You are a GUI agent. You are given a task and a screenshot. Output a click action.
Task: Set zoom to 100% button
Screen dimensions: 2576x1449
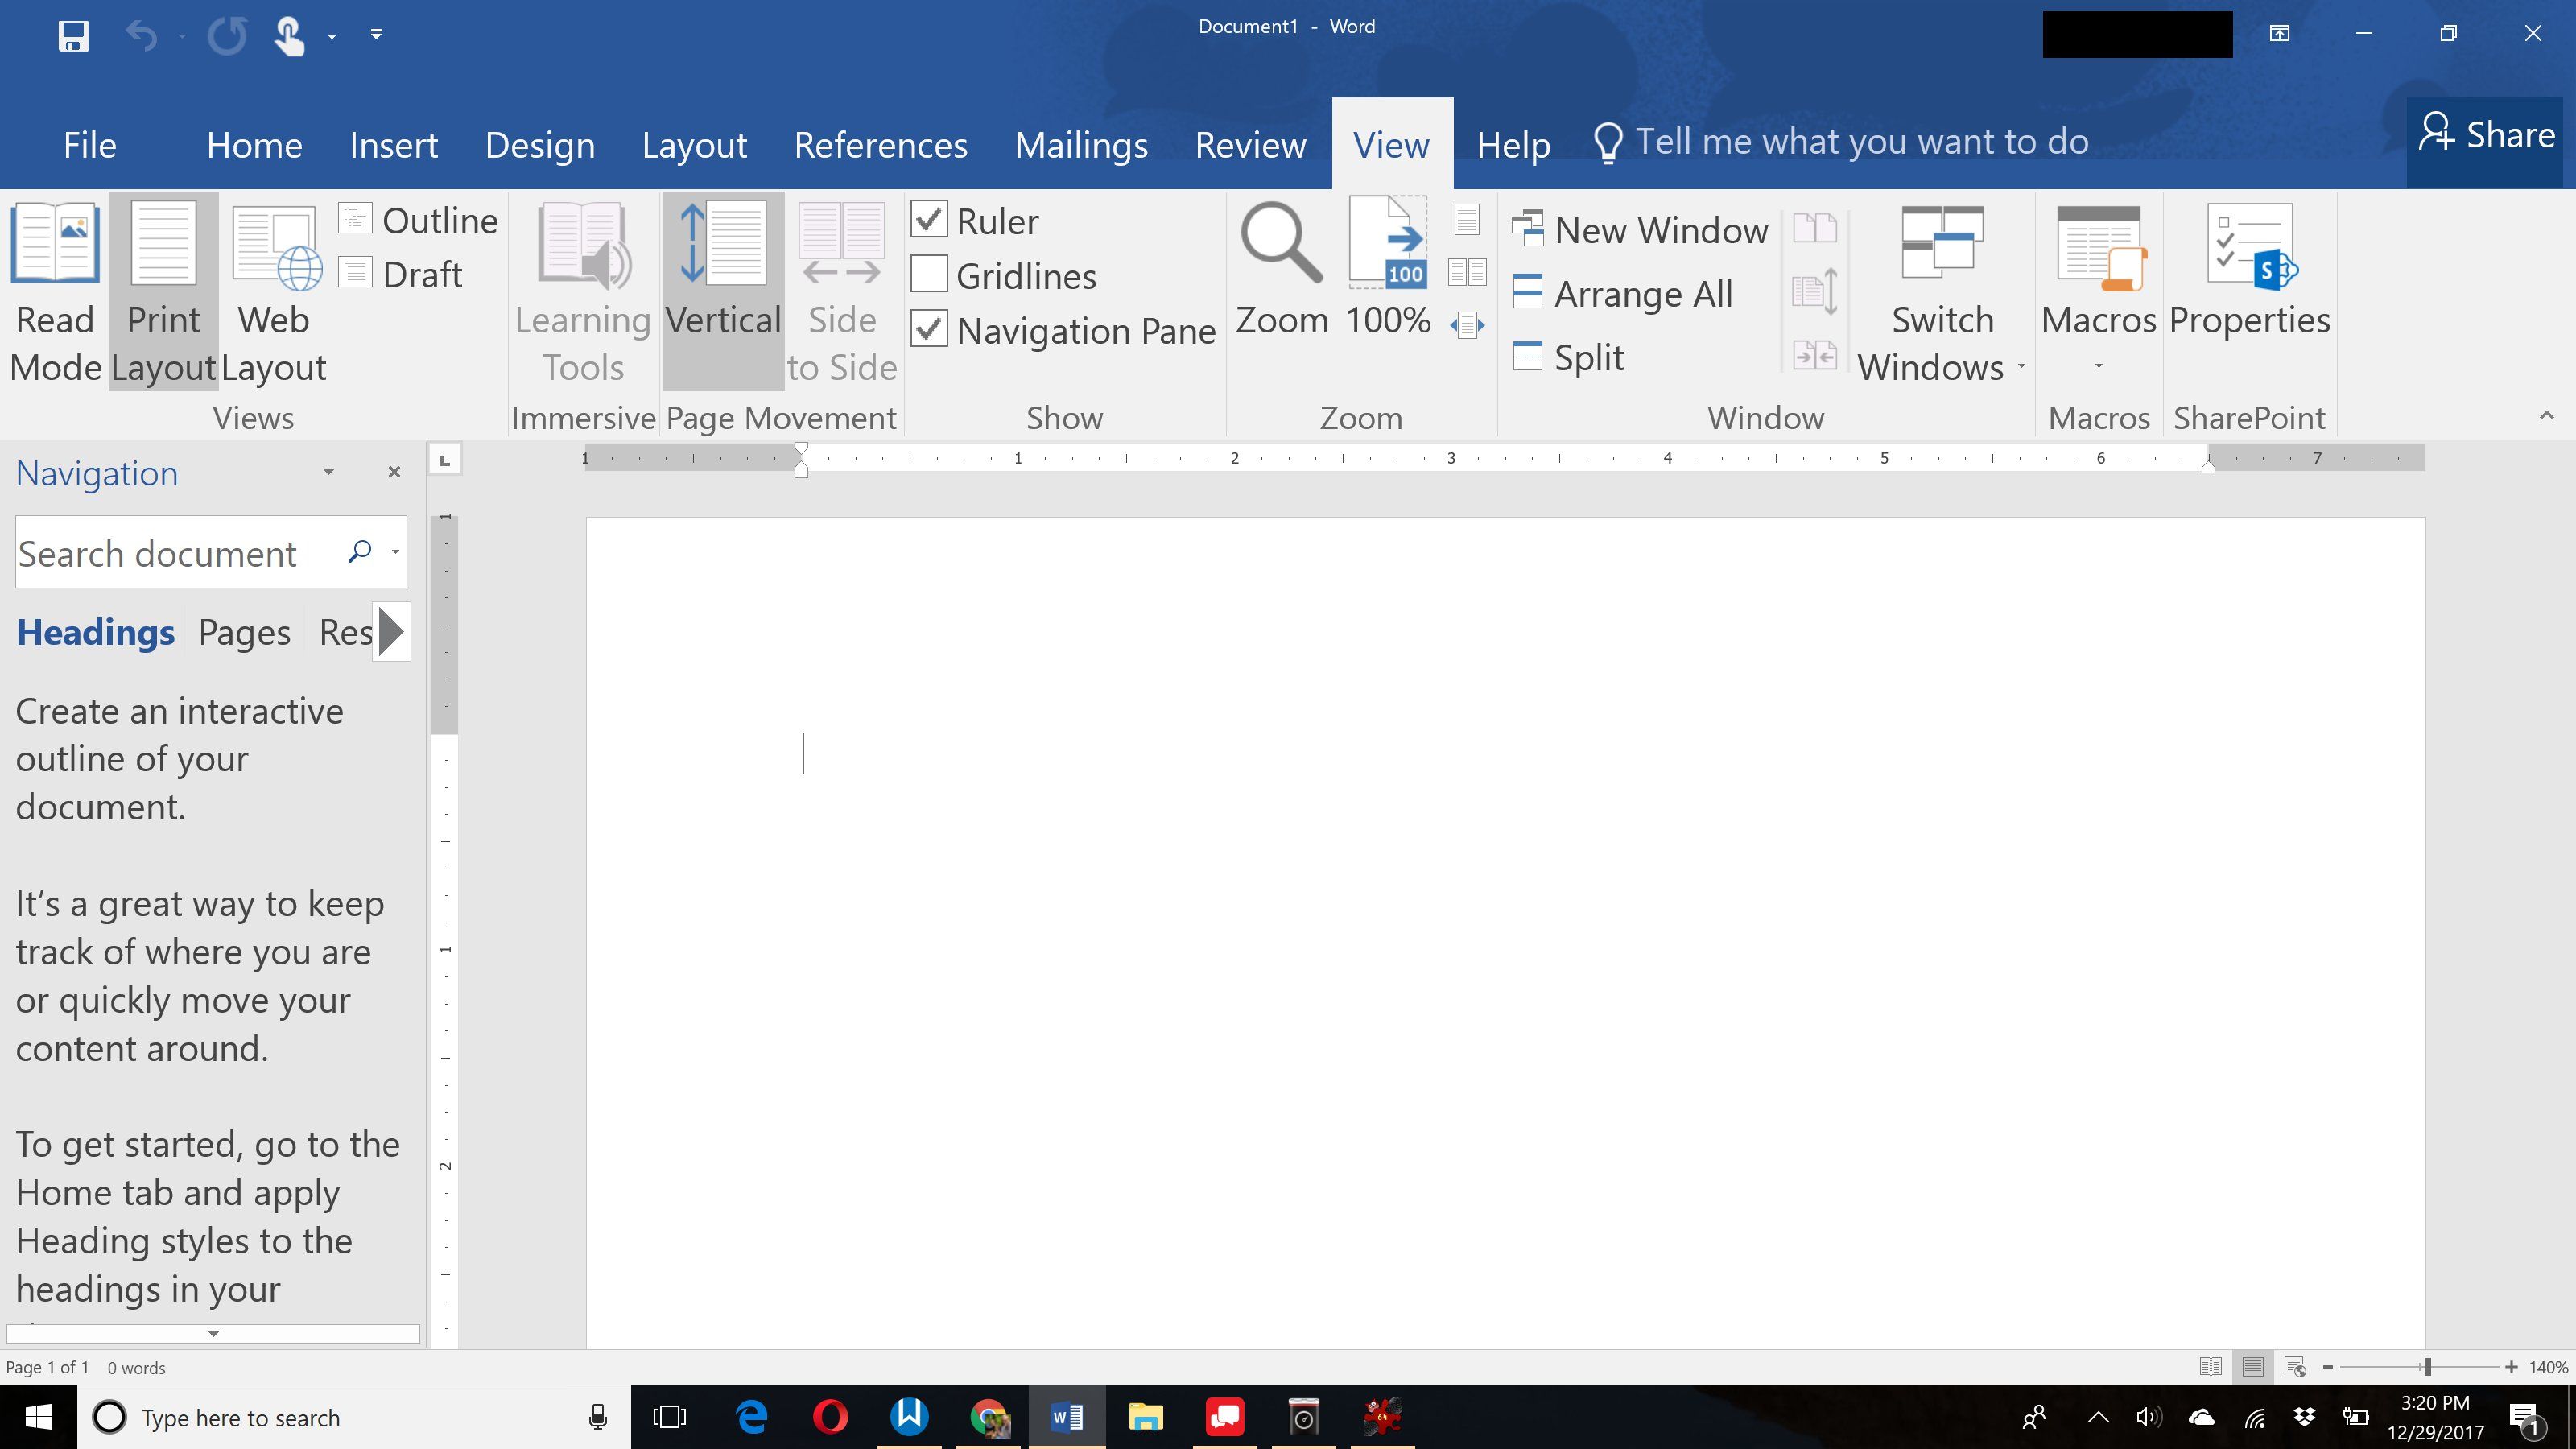coord(1388,270)
